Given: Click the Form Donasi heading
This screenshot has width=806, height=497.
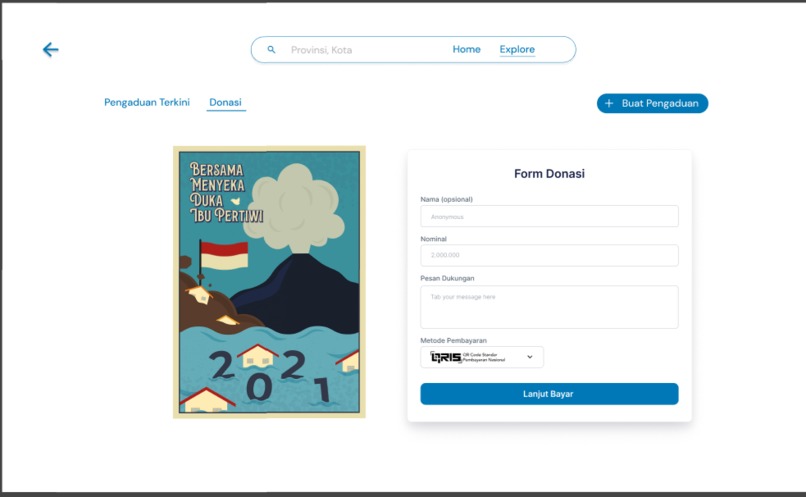Looking at the screenshot, I should click(549, 174).
